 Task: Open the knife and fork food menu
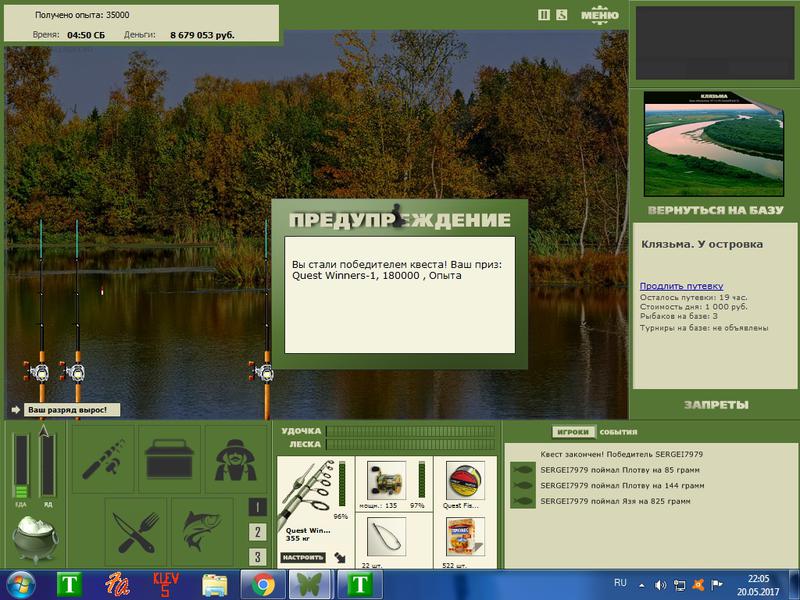(136, 532)
